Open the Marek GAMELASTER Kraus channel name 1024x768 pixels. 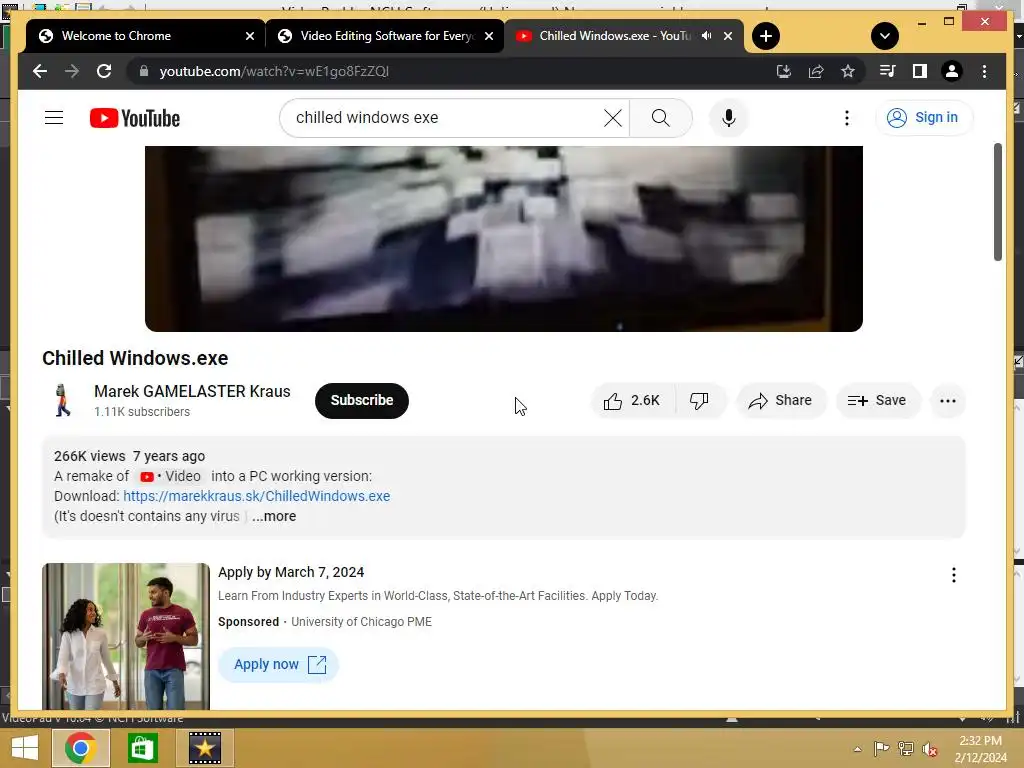(x=192, y=391)
